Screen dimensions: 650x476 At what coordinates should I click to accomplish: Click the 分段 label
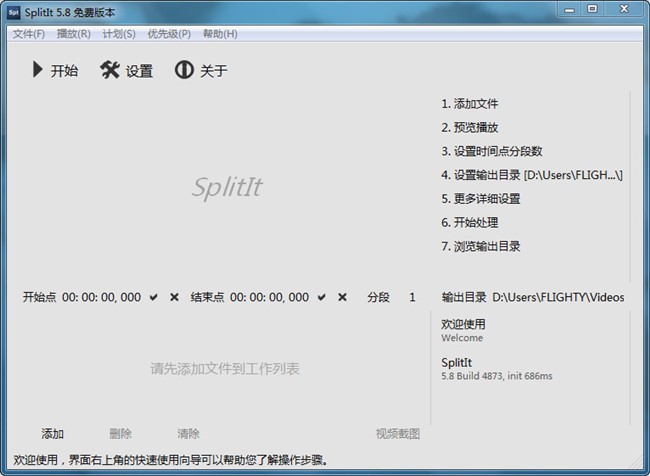378,297
